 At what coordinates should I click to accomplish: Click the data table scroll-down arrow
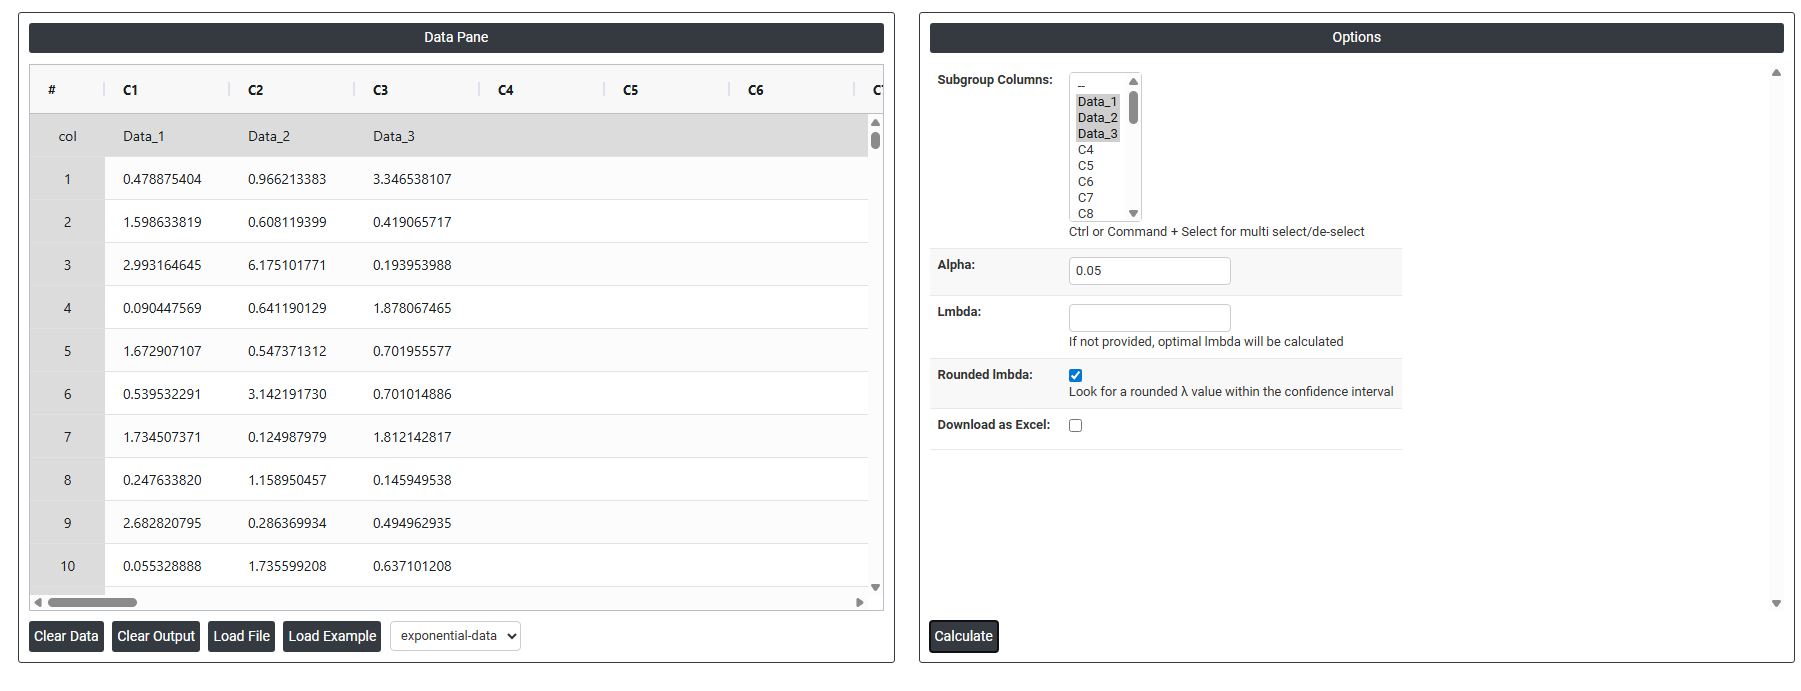point(875,588)
